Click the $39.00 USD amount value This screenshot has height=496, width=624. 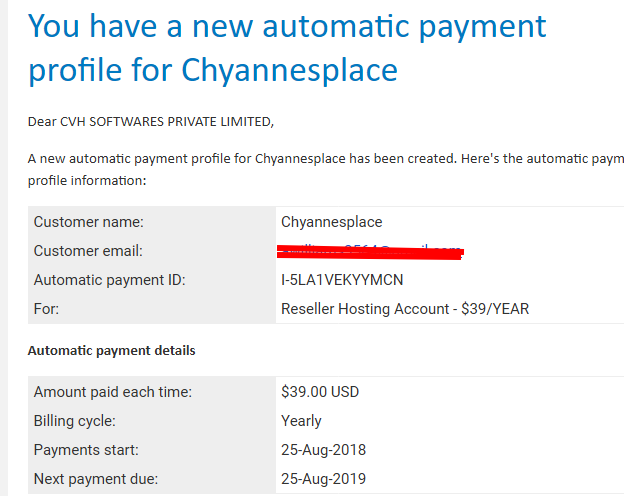pyautogui.click(x=320, y=392)
